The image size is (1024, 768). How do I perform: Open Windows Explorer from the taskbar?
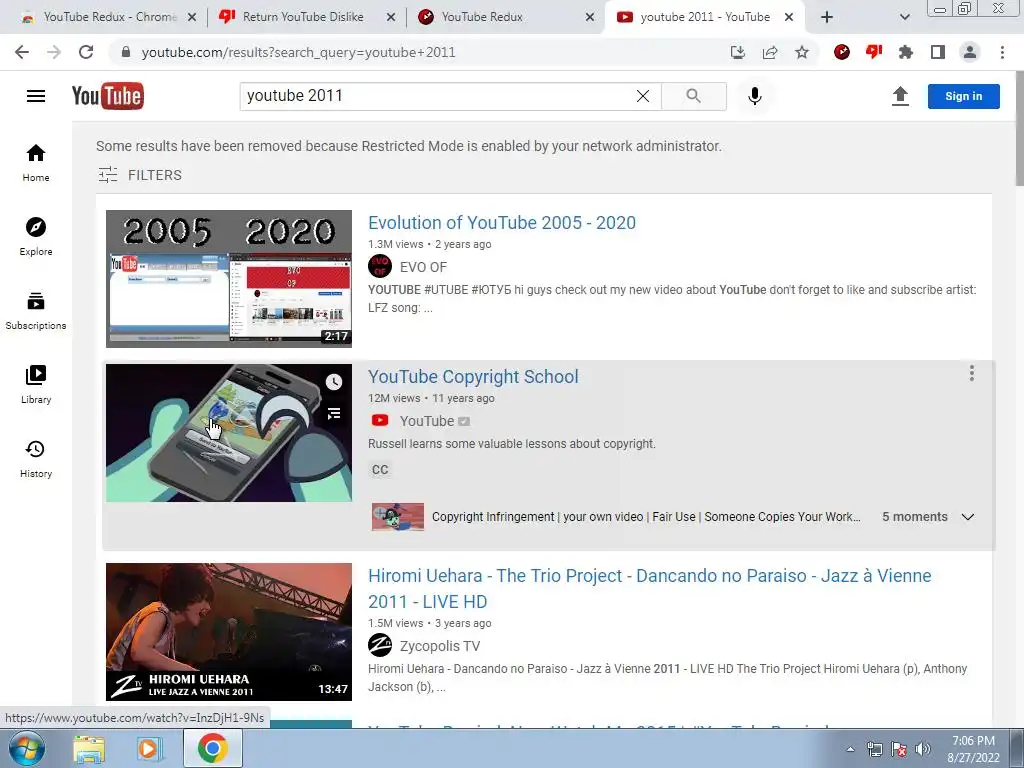click(89, 749)
